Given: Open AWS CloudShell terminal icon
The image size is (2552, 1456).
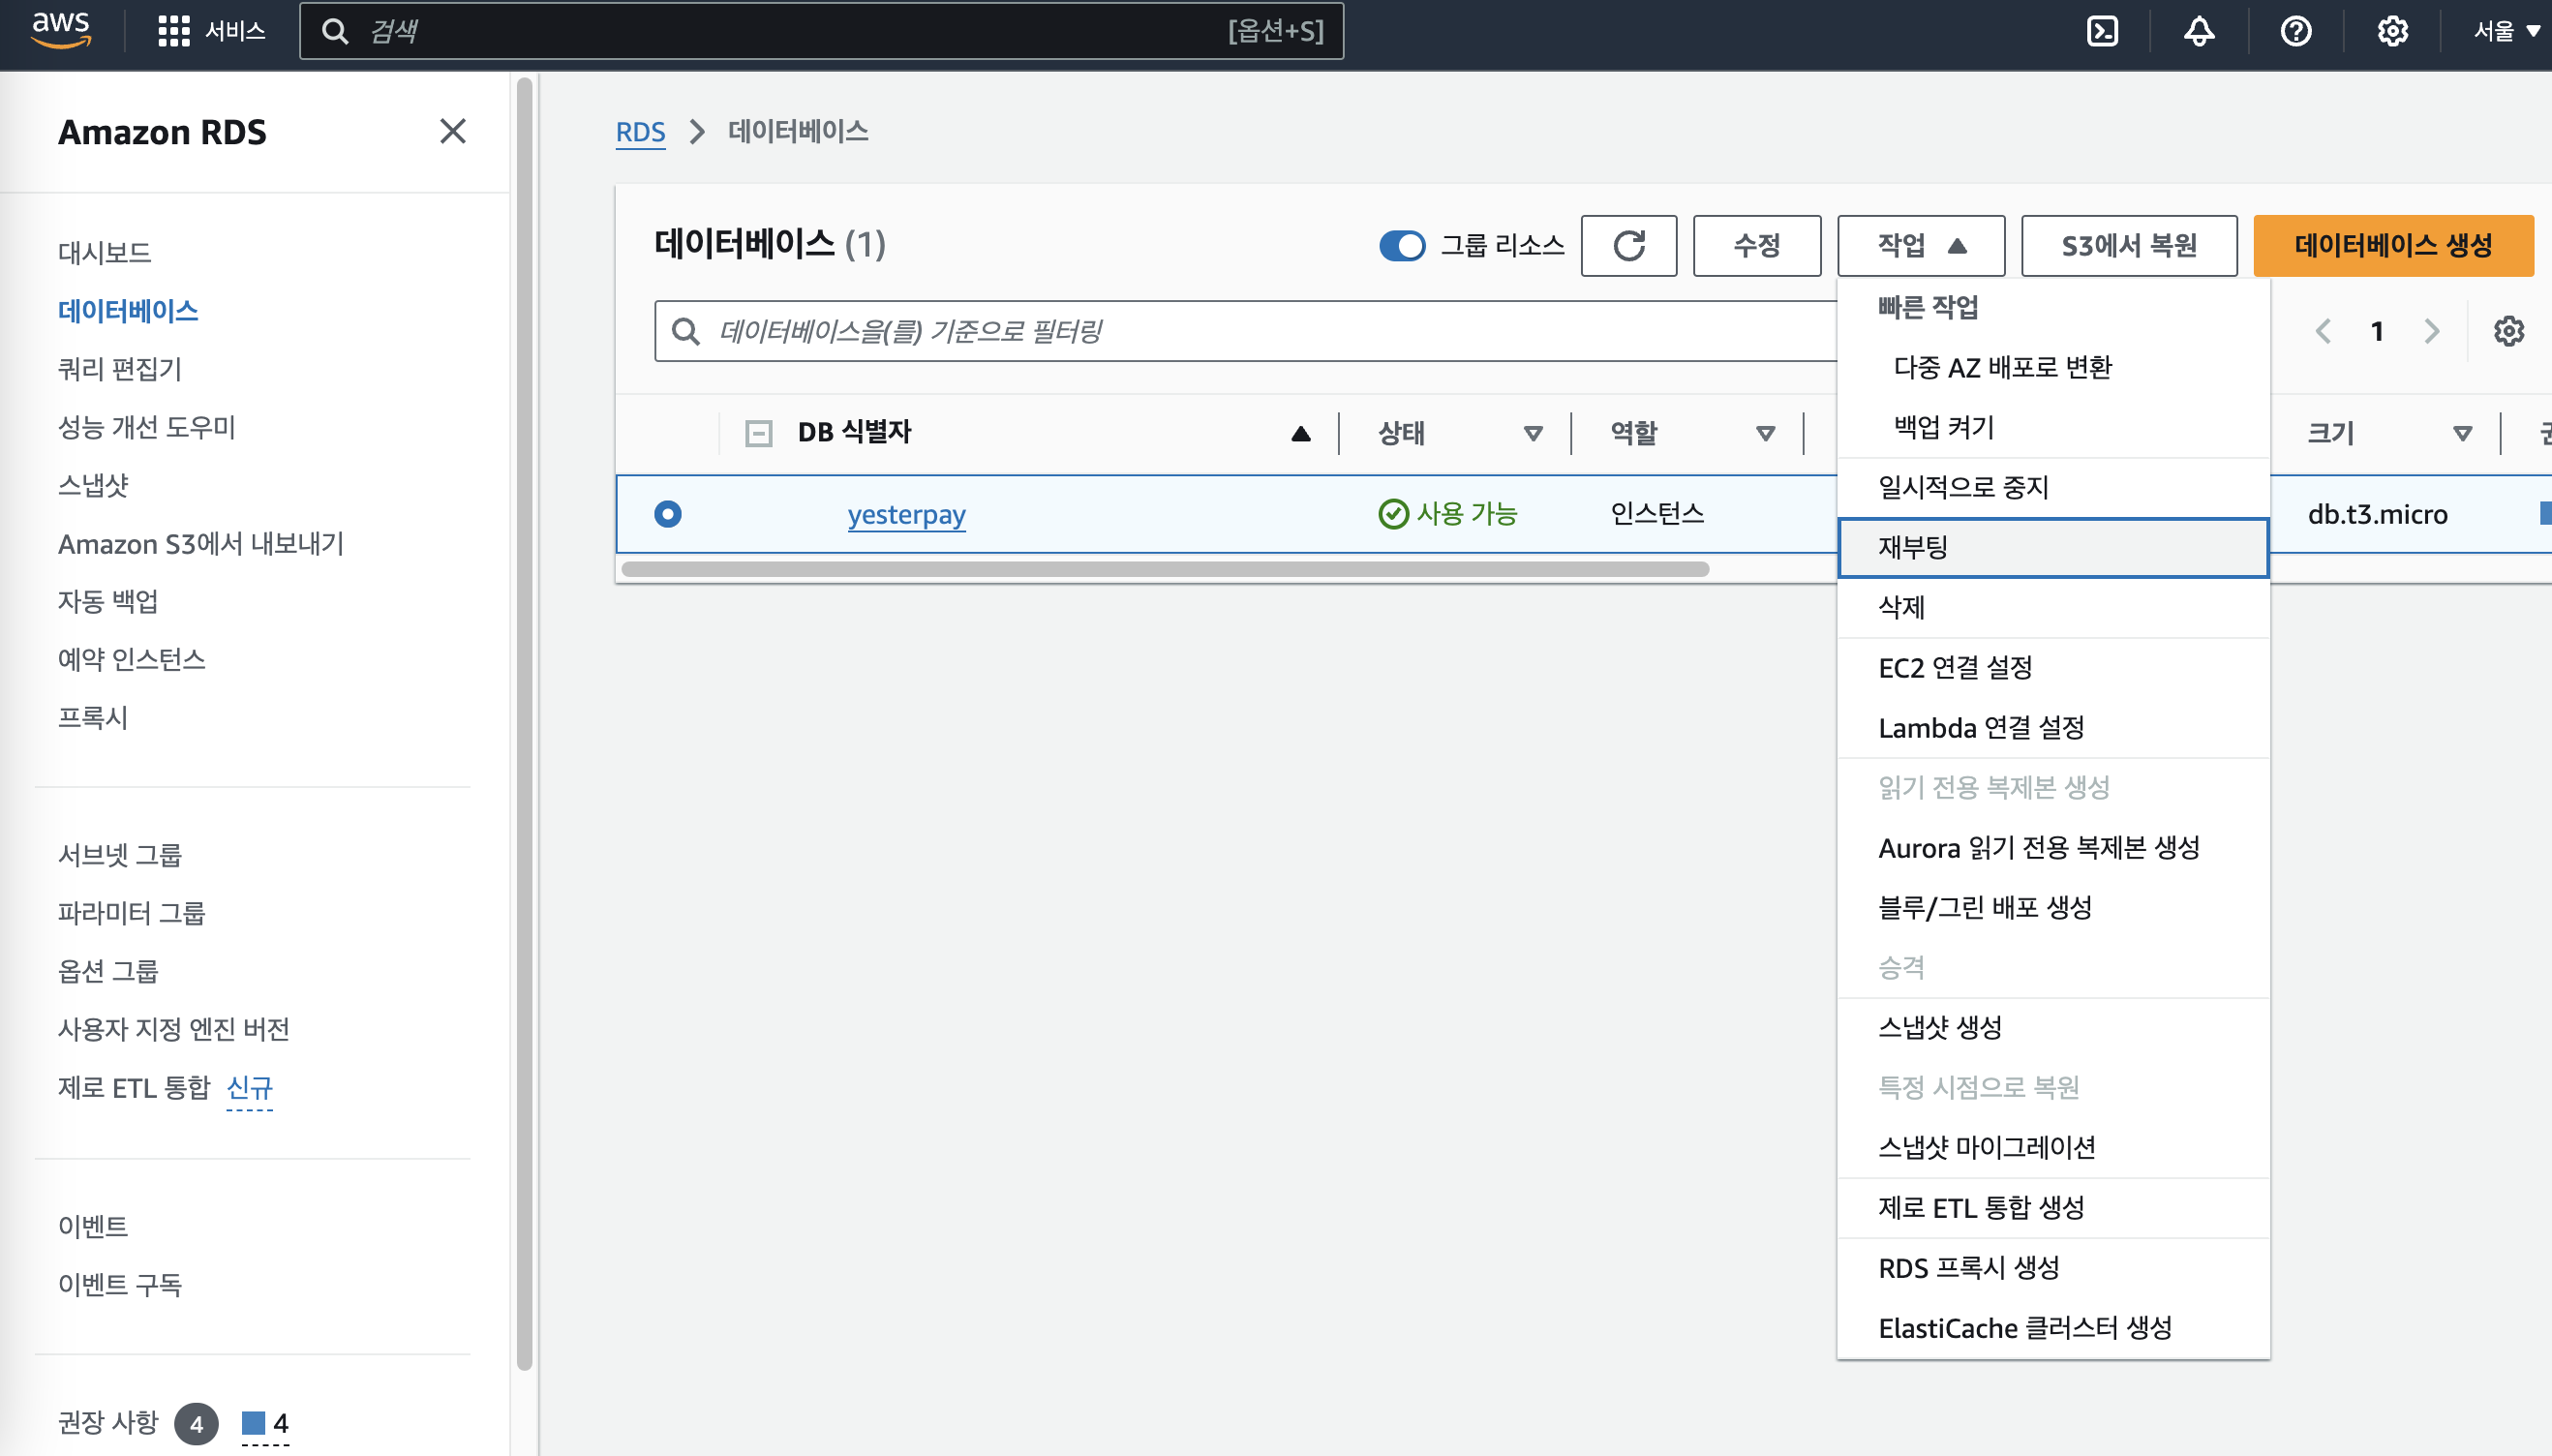Looking at the screenshot, I should coord(2102,32).
